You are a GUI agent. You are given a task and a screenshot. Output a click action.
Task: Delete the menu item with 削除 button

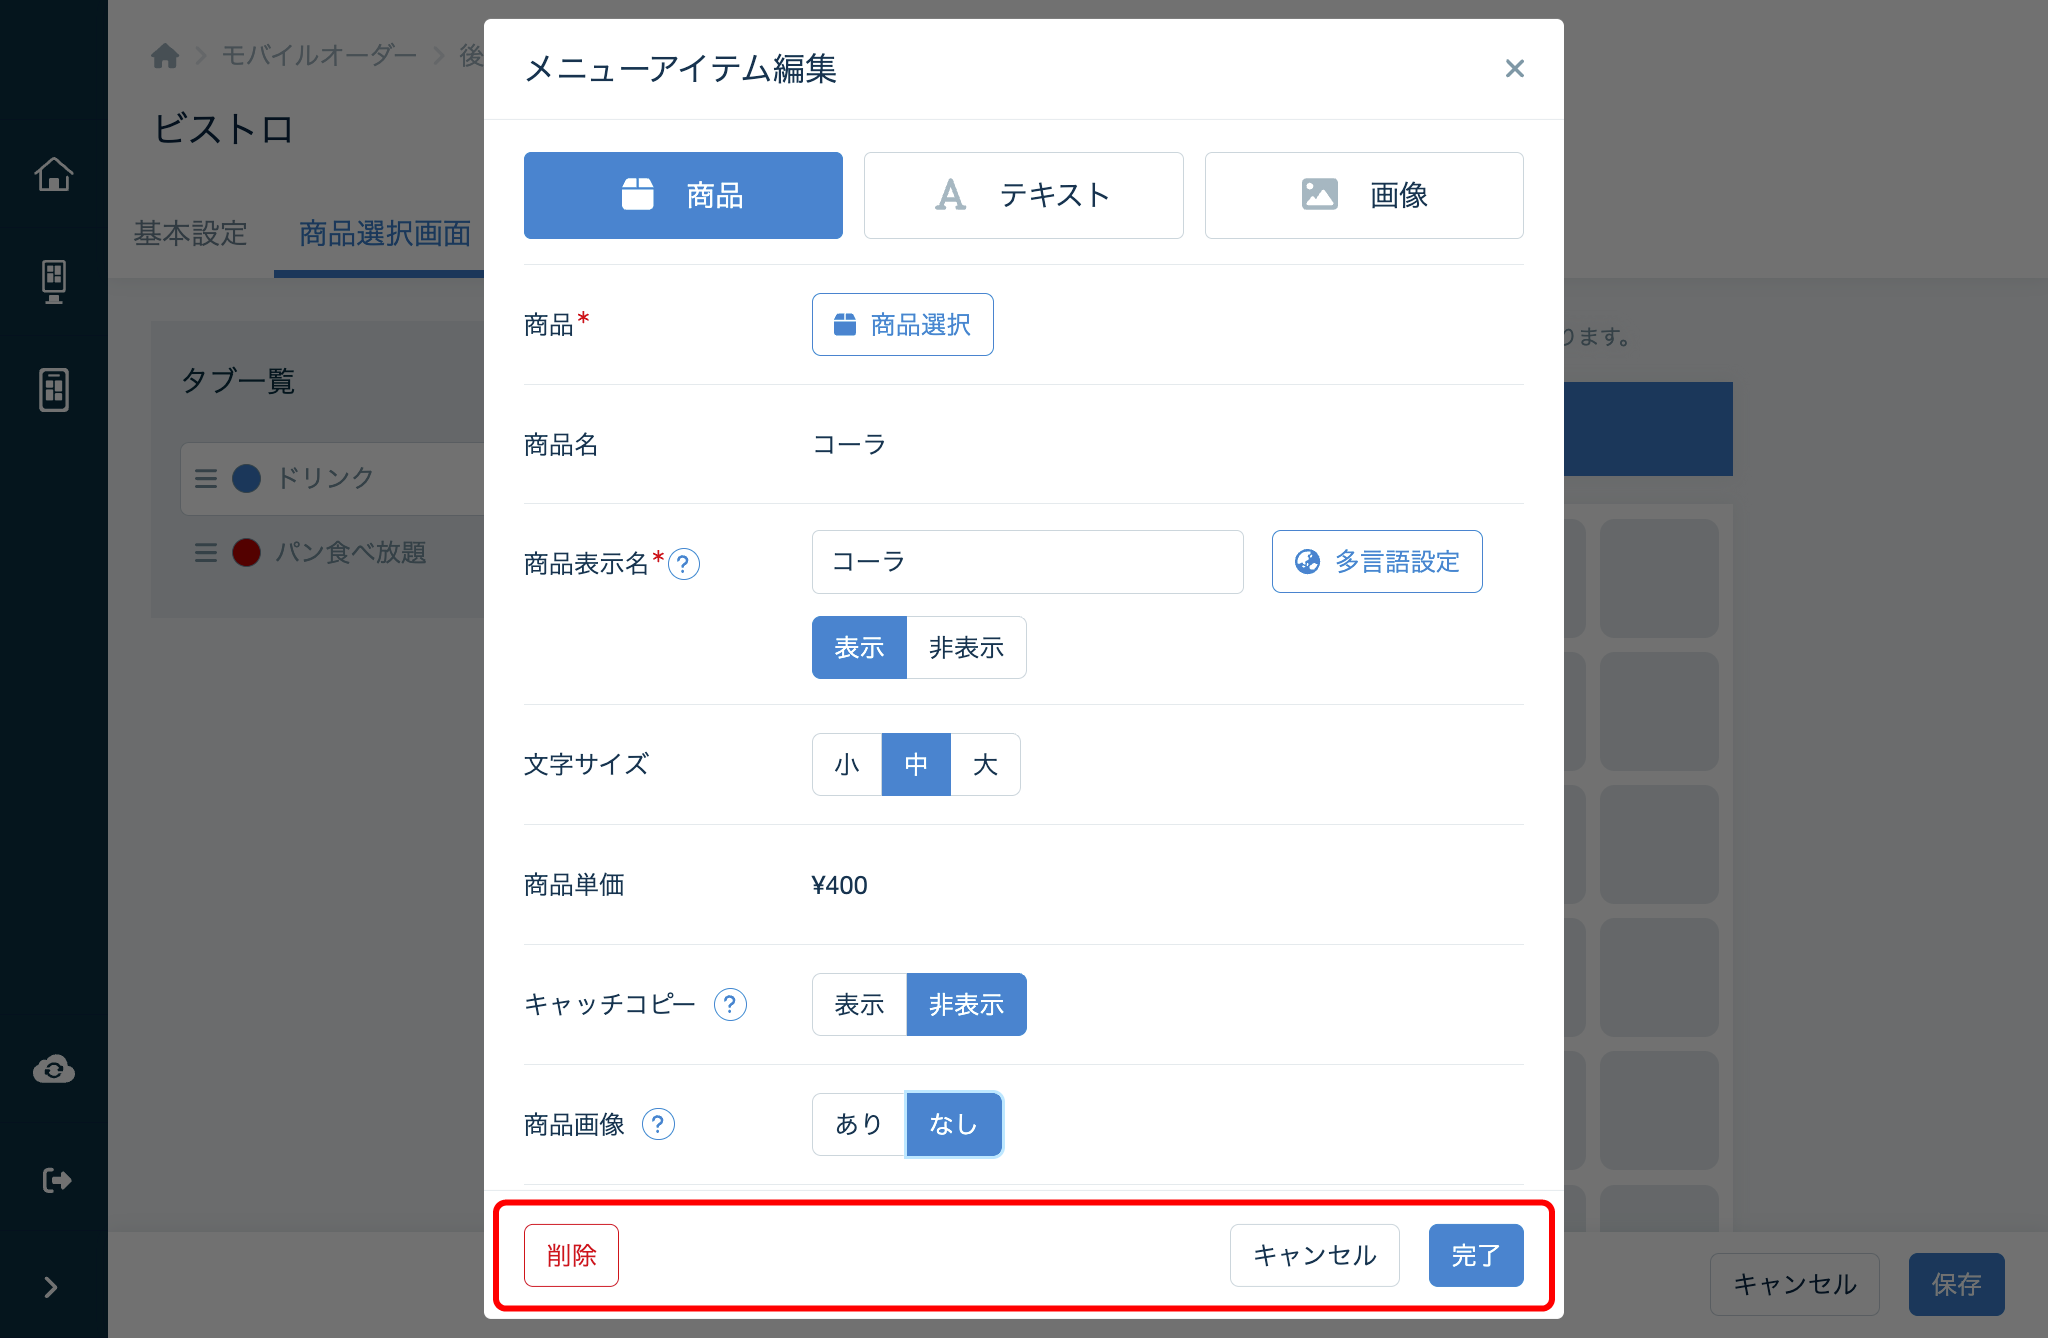pyautogui.click(x=570, y=1255)
